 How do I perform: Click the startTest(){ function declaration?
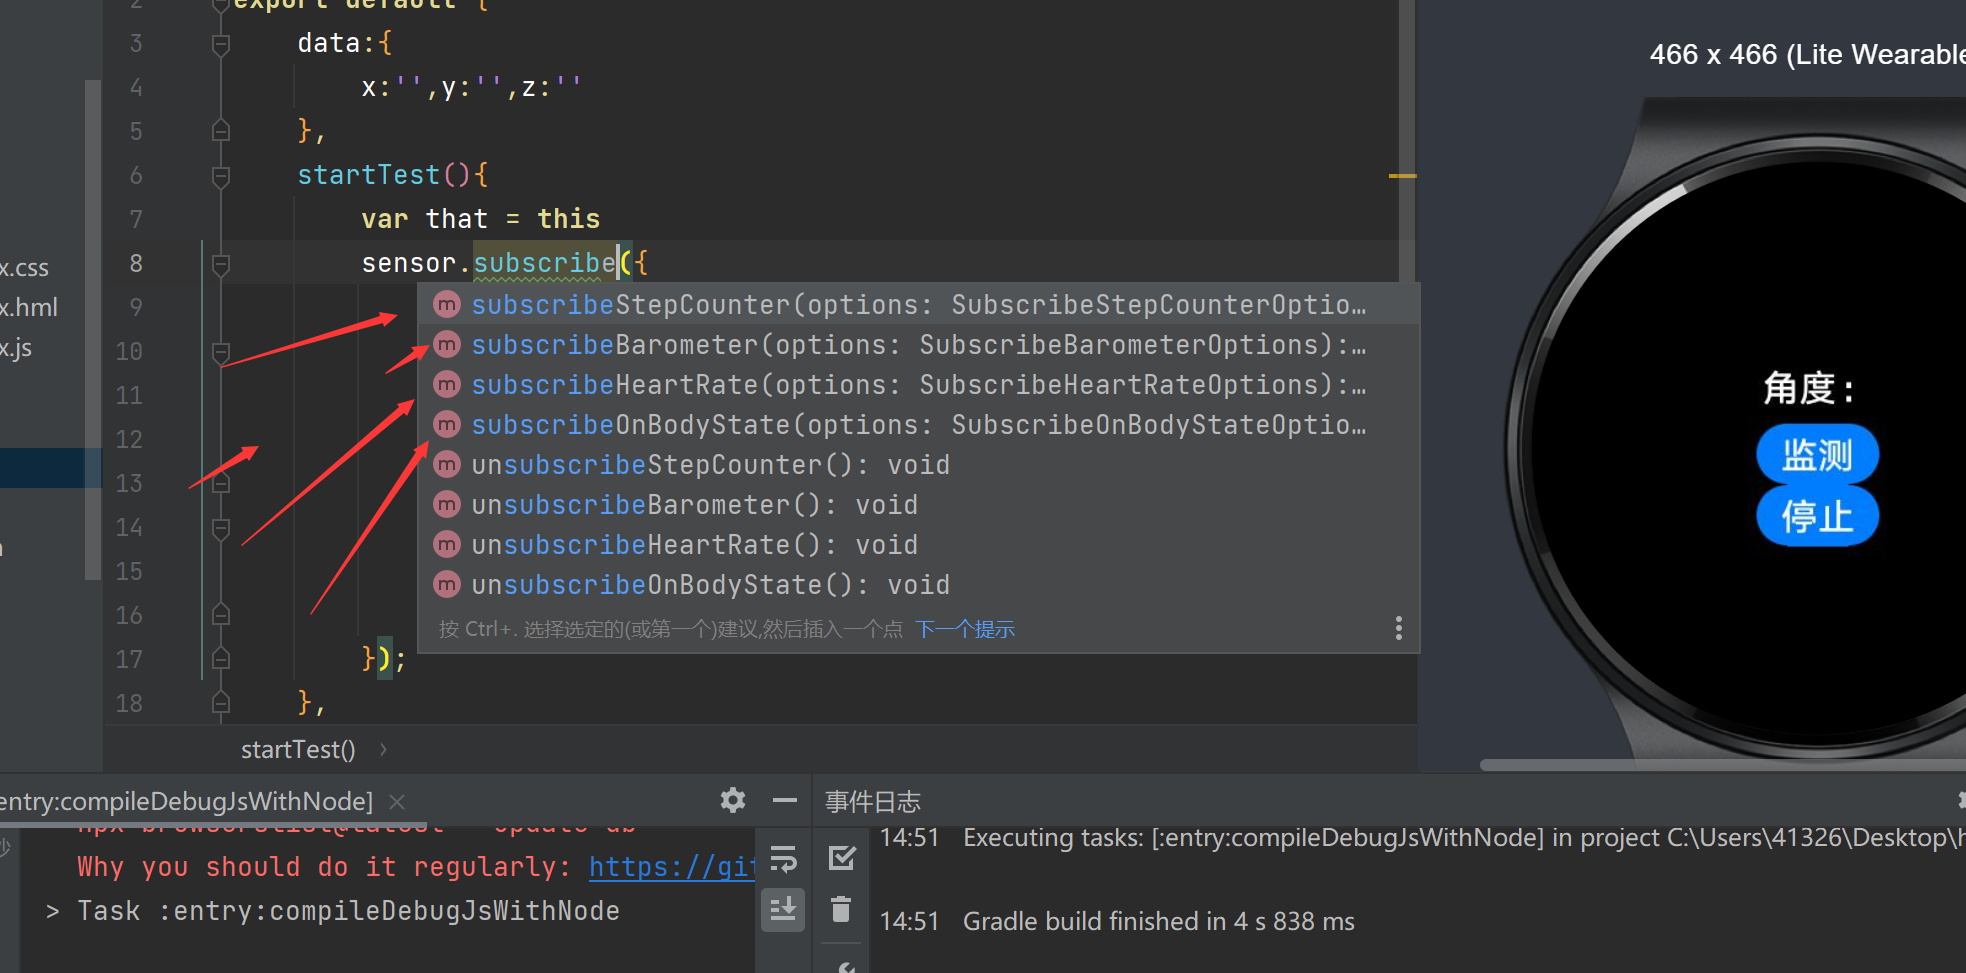[x=393, y=175]
